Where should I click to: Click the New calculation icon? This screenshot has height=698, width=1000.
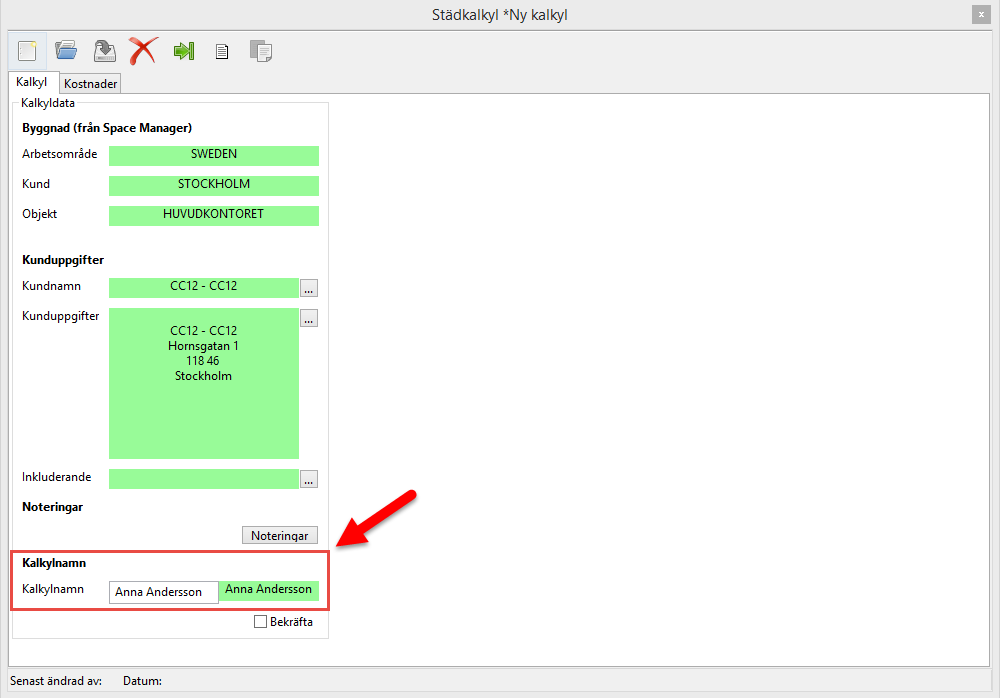click(26, 51)
